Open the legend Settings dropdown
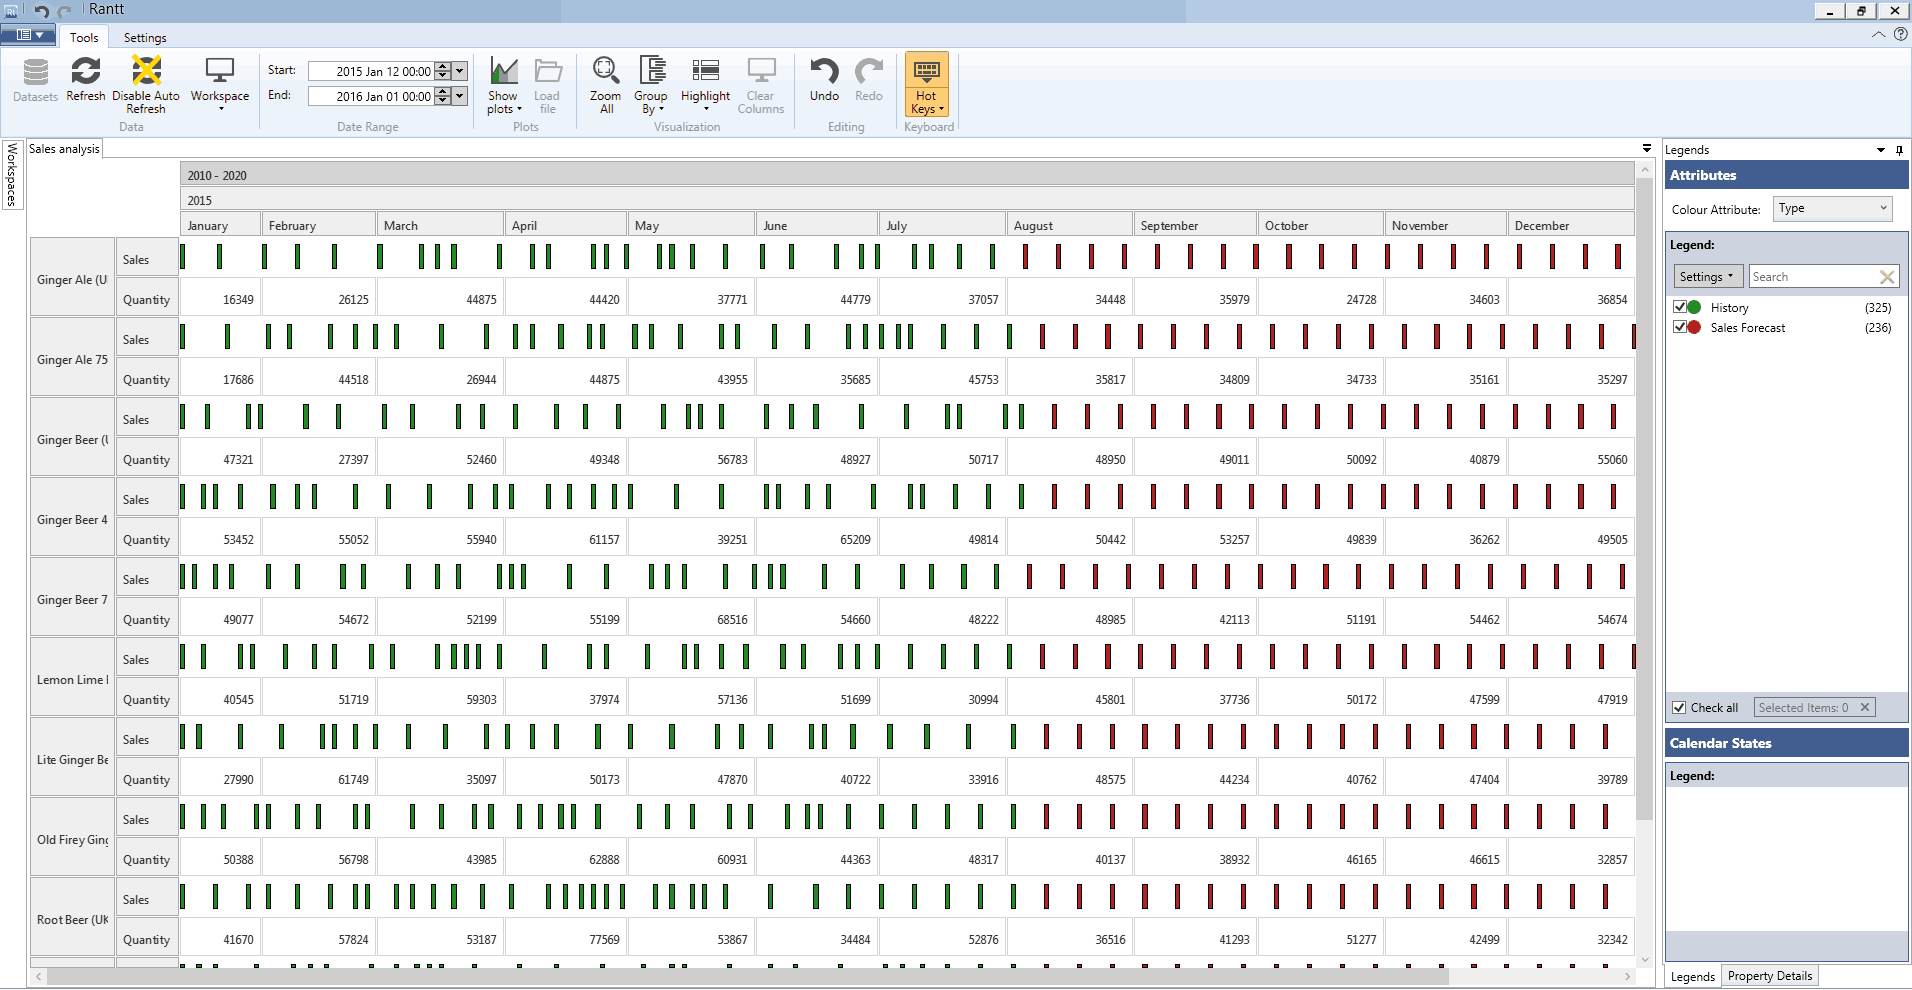 point(1707,277)
